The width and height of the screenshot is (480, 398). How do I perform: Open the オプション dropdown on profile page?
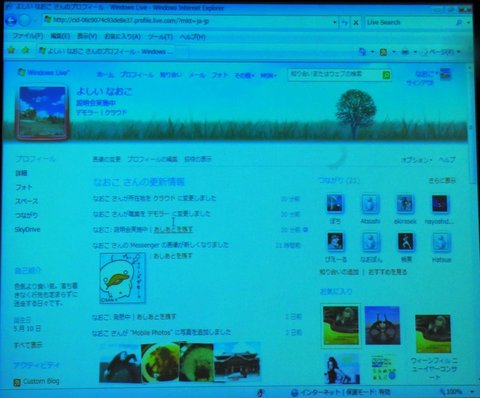click(416, 160)
